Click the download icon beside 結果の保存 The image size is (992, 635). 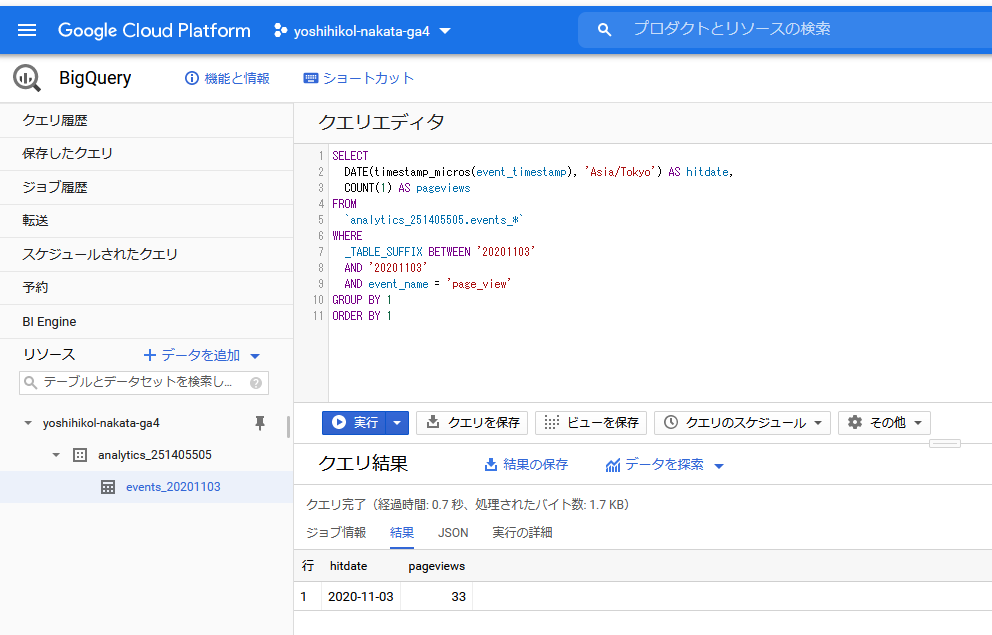[x=490, y=465]
